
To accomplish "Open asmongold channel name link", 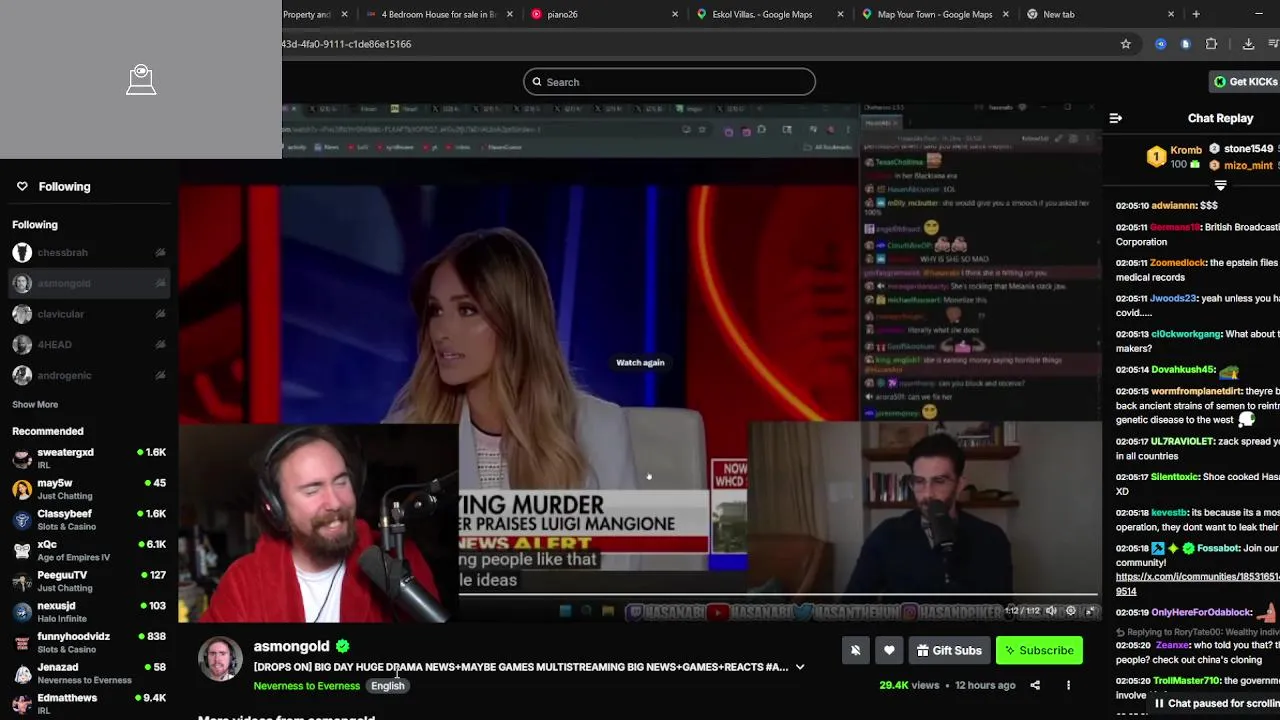I will (291, 646).
